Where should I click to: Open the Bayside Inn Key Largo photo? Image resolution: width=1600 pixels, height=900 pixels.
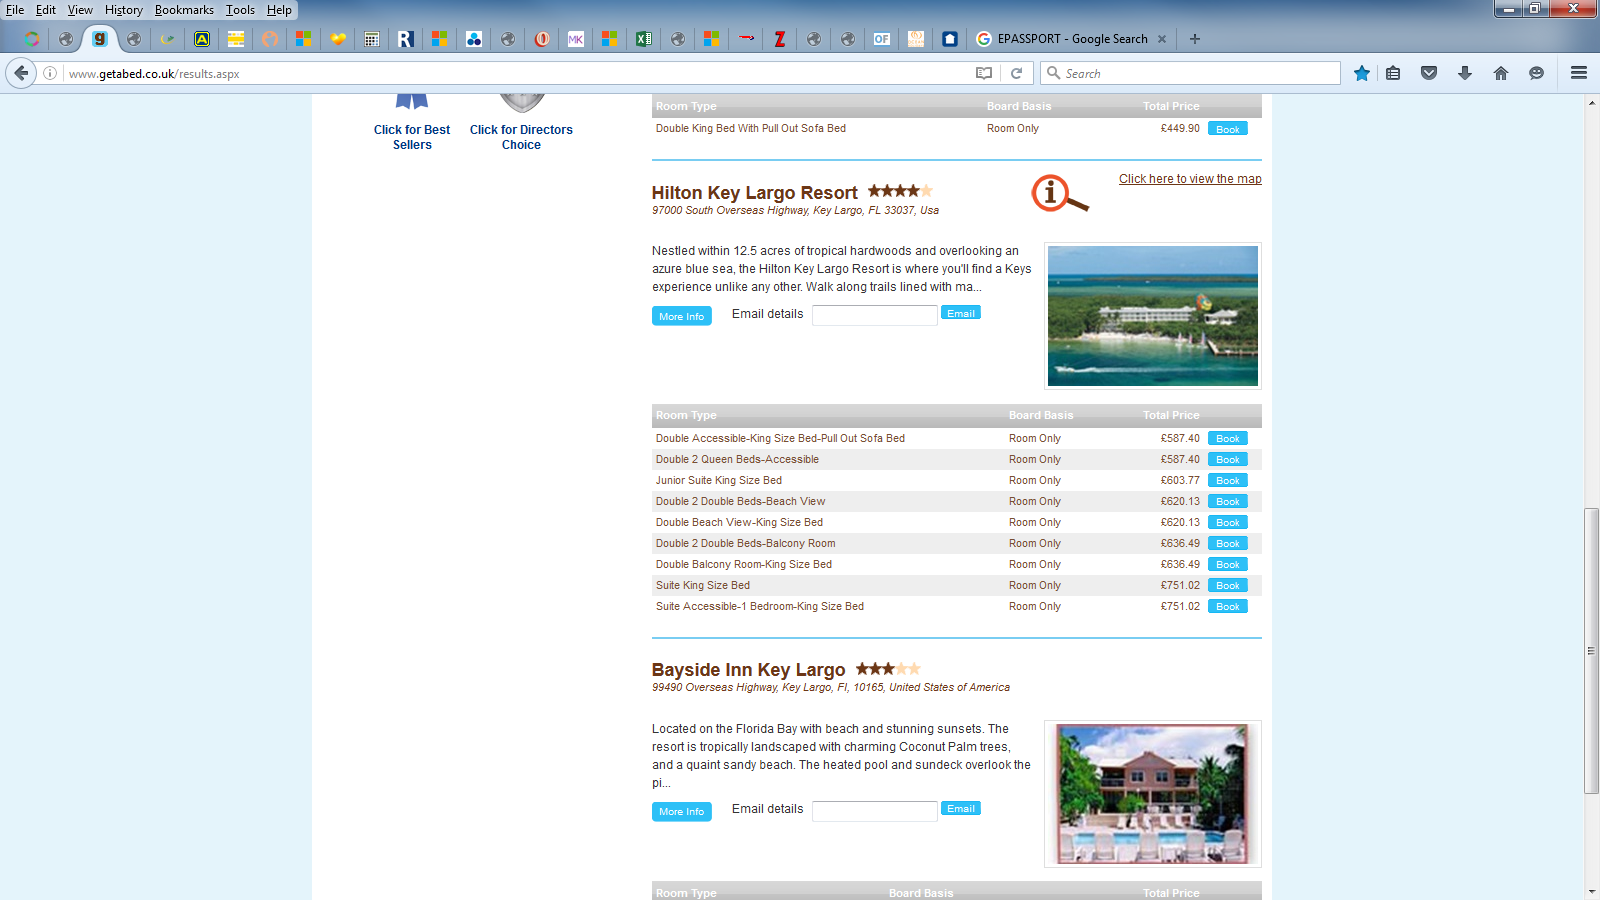point(1153,794)
